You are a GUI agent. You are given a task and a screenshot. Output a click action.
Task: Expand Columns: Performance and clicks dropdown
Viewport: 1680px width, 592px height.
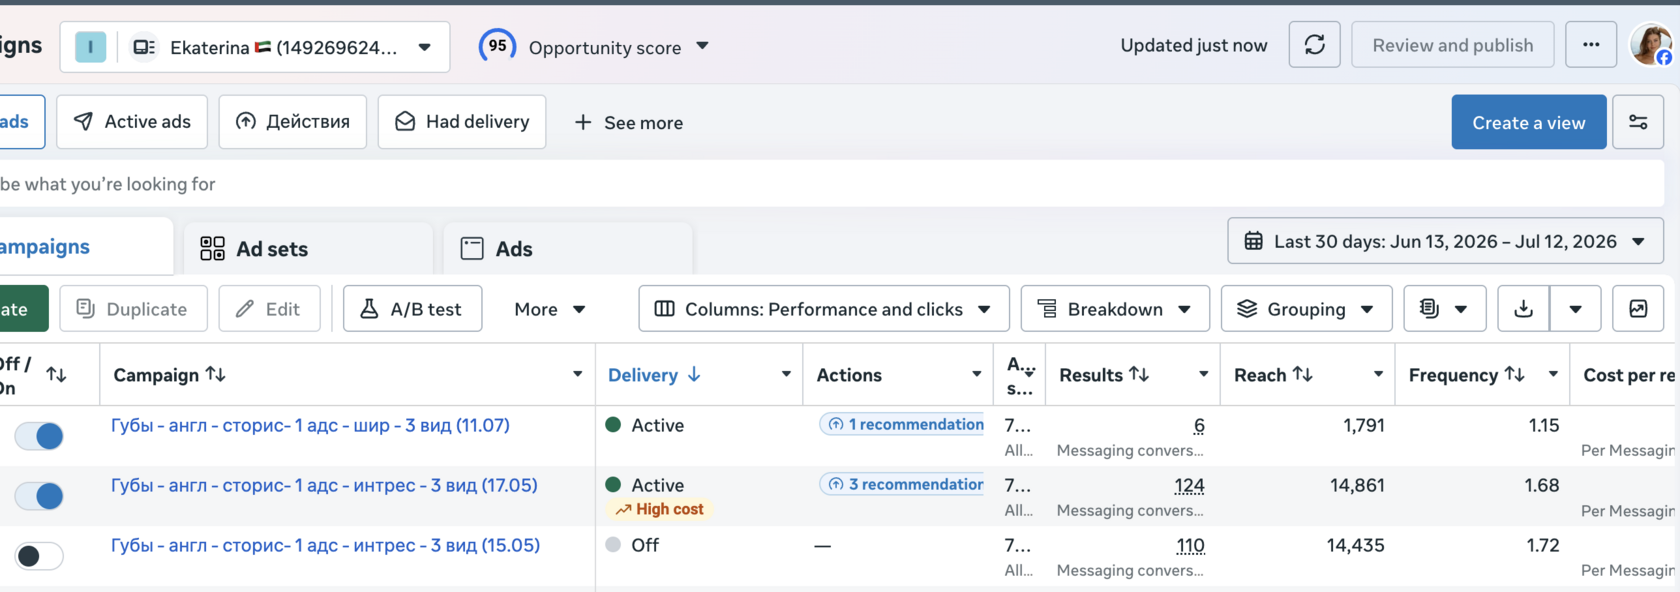pos(823,309)
